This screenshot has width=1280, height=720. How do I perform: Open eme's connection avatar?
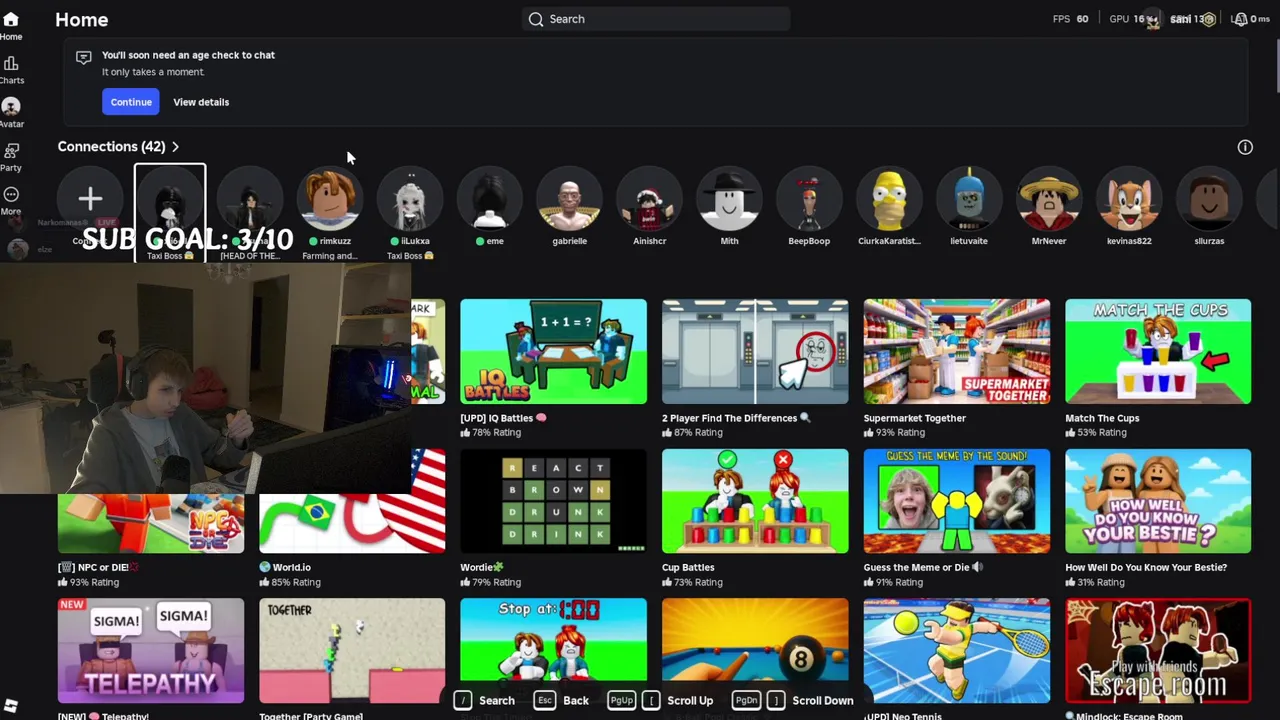tap(490, 199)
